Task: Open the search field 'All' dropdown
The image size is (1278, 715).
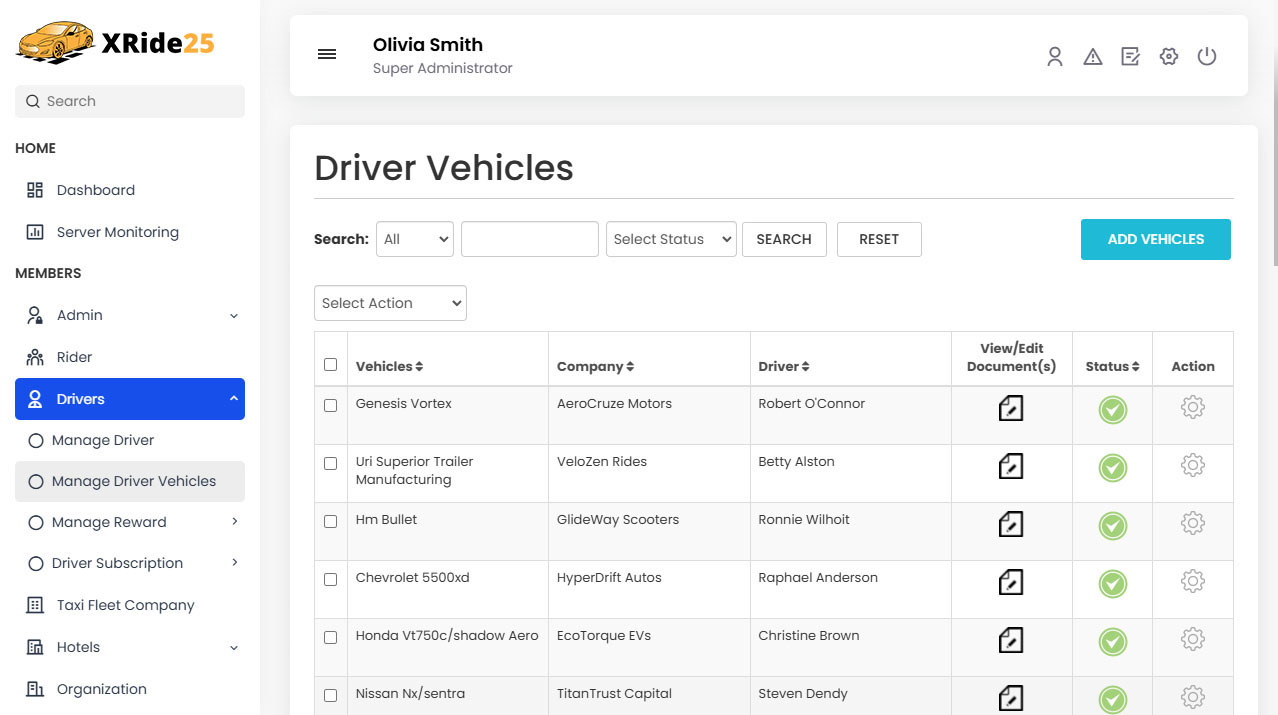Action: coord(415,239)
